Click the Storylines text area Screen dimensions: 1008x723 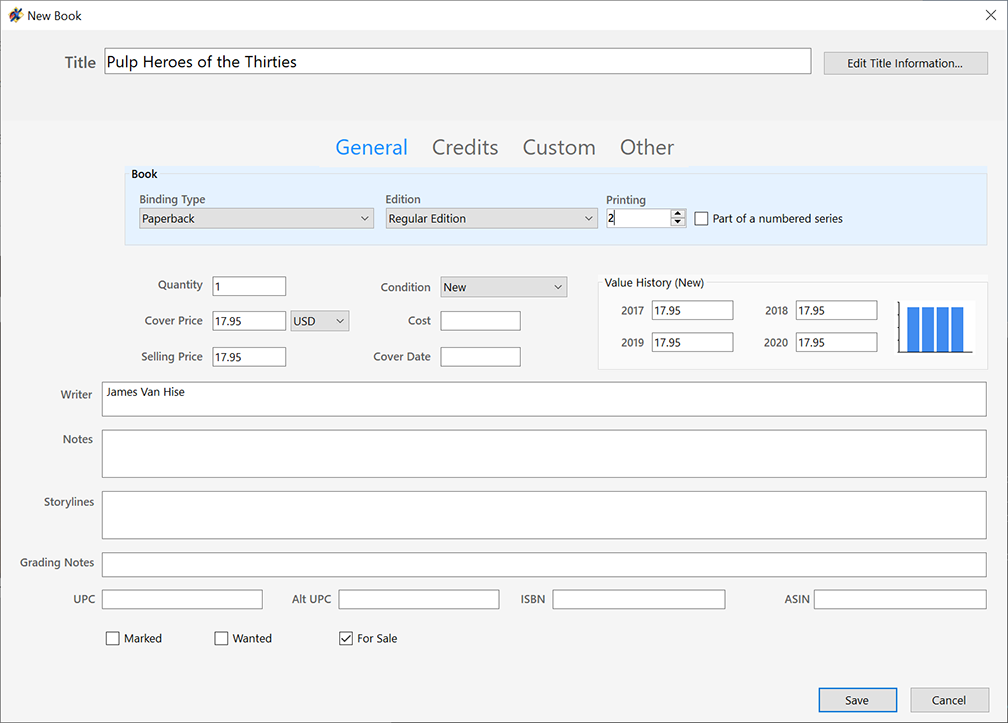pyautogui.click(x=544, y=515)
